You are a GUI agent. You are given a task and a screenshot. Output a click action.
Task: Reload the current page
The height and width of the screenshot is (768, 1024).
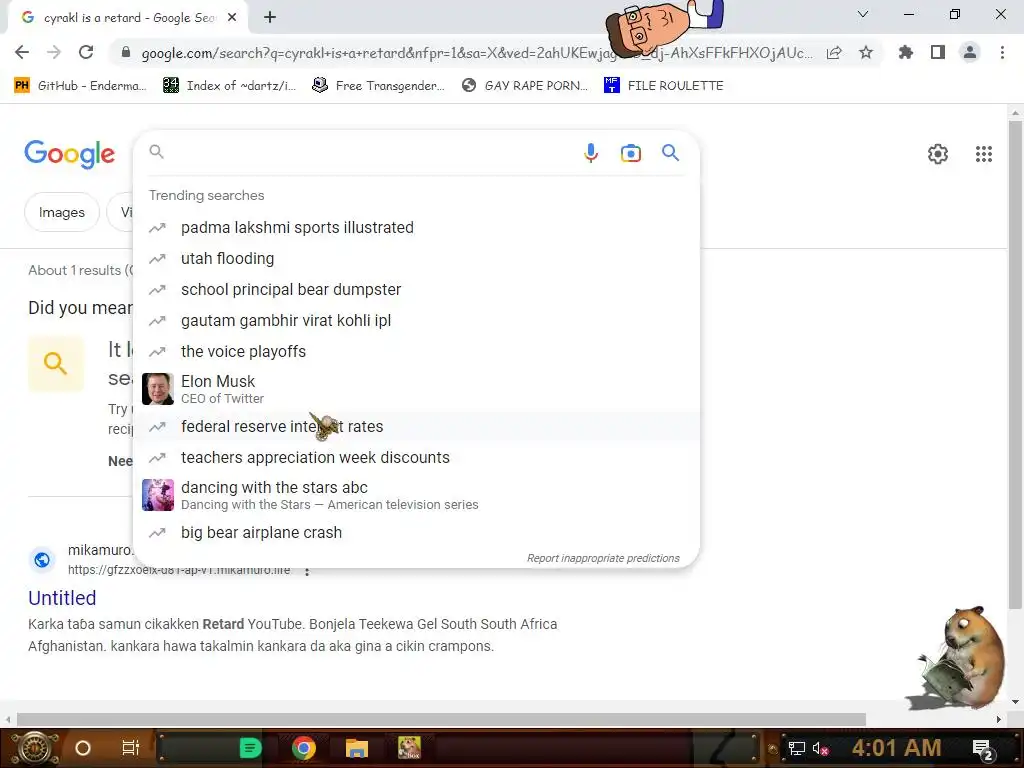pos(86,52)
